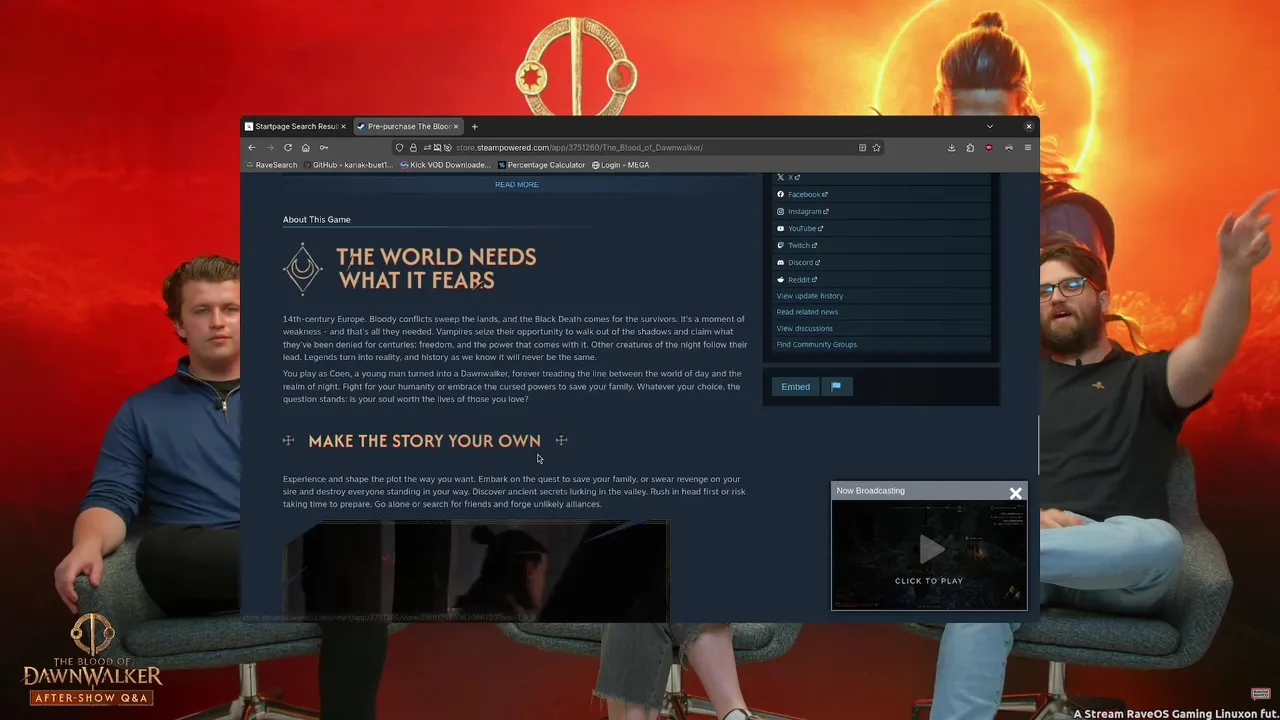Click Find Community Groups

pos(817,345)
